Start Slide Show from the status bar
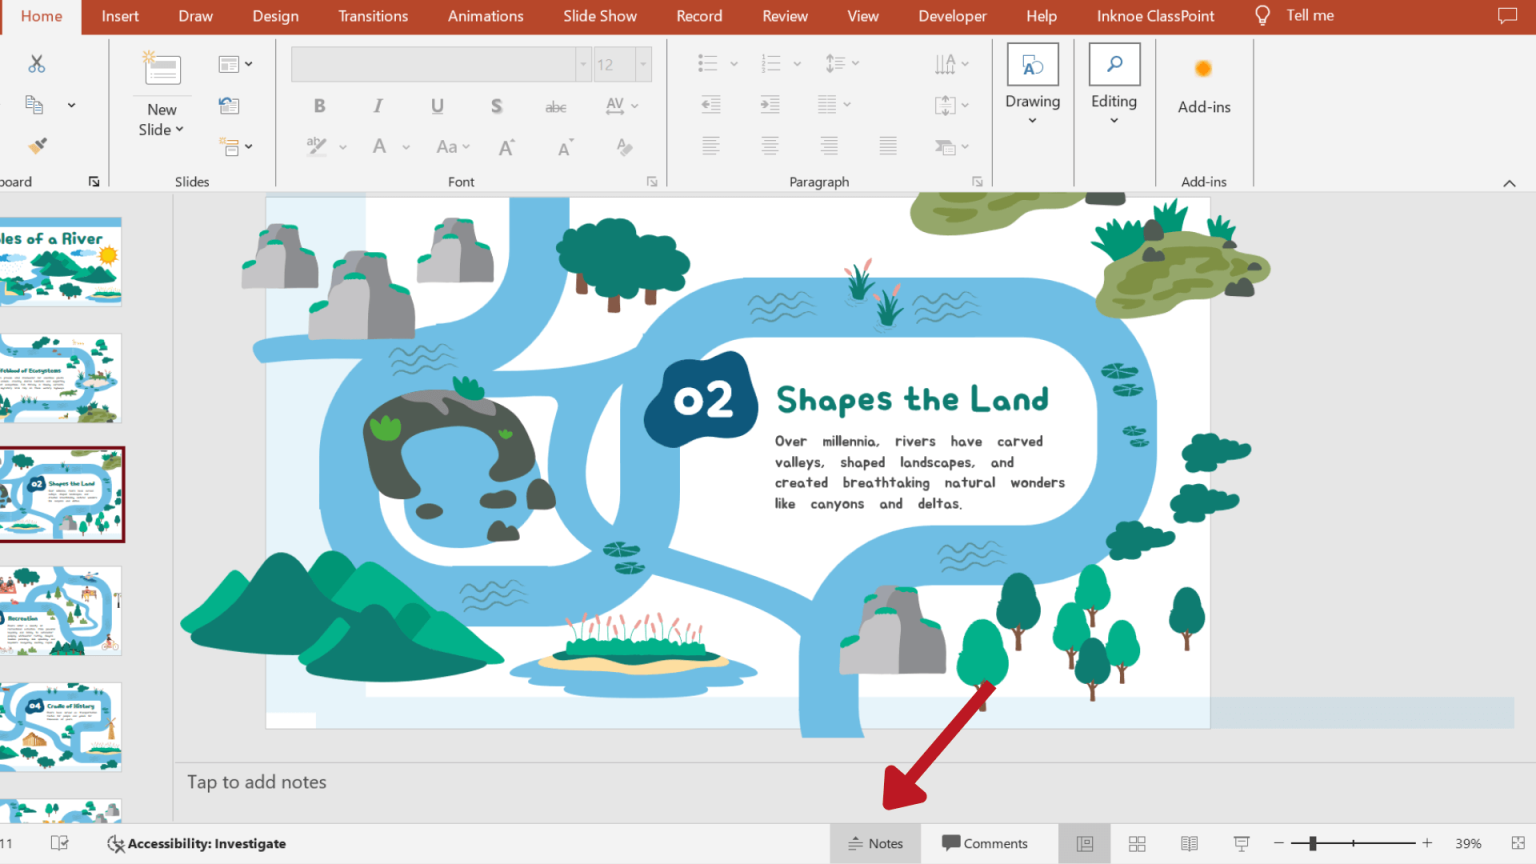This screenshot has width=1536, height=864. tap(1241, 843)
